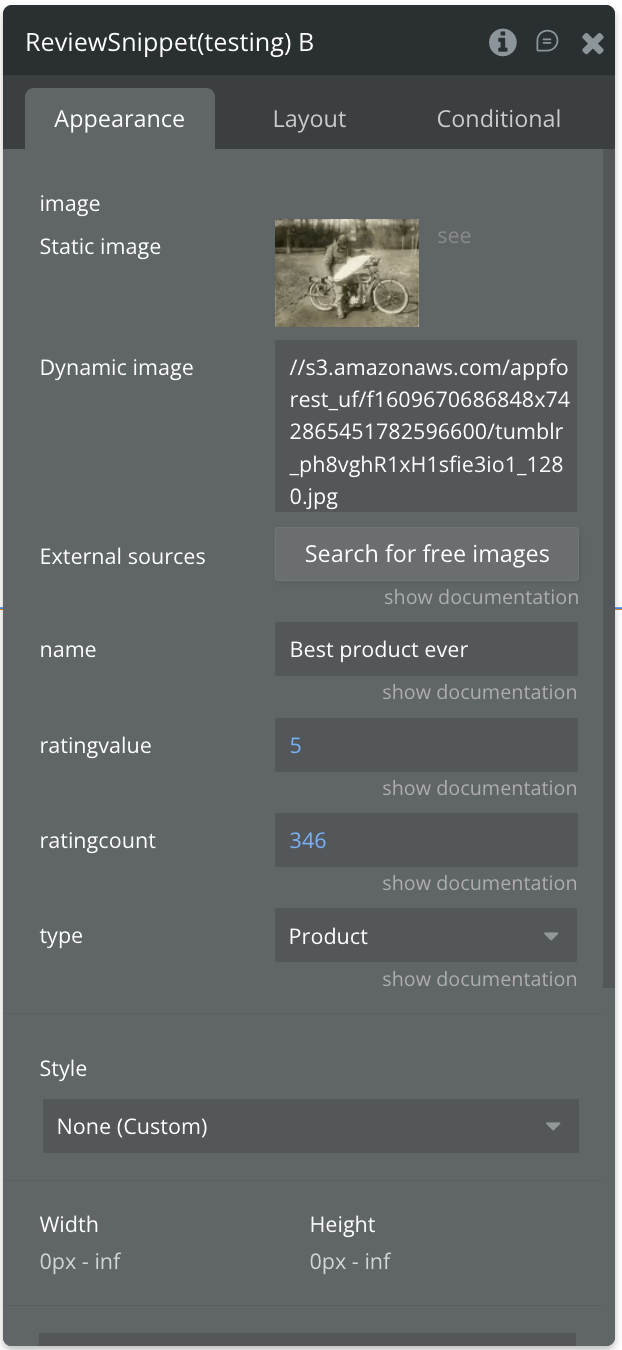Click the info icon in header
Screen dimensions: 622x1350
click(502, 42)
